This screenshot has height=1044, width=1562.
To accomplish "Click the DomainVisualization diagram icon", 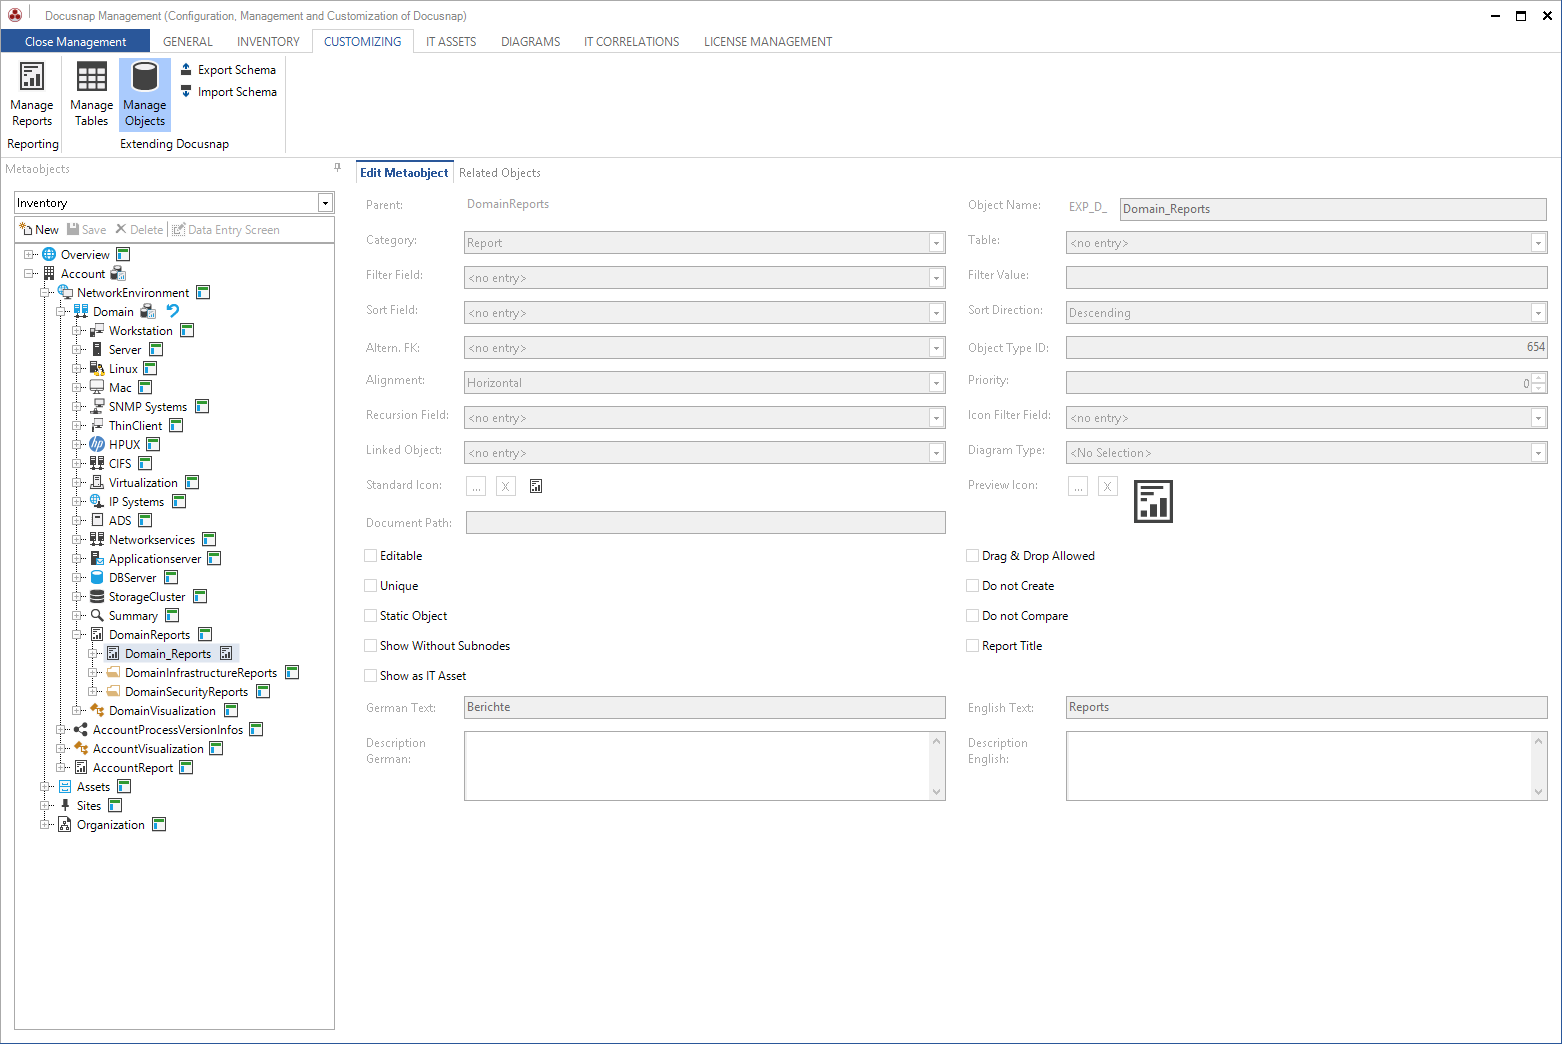I will (x=97, y=710).
